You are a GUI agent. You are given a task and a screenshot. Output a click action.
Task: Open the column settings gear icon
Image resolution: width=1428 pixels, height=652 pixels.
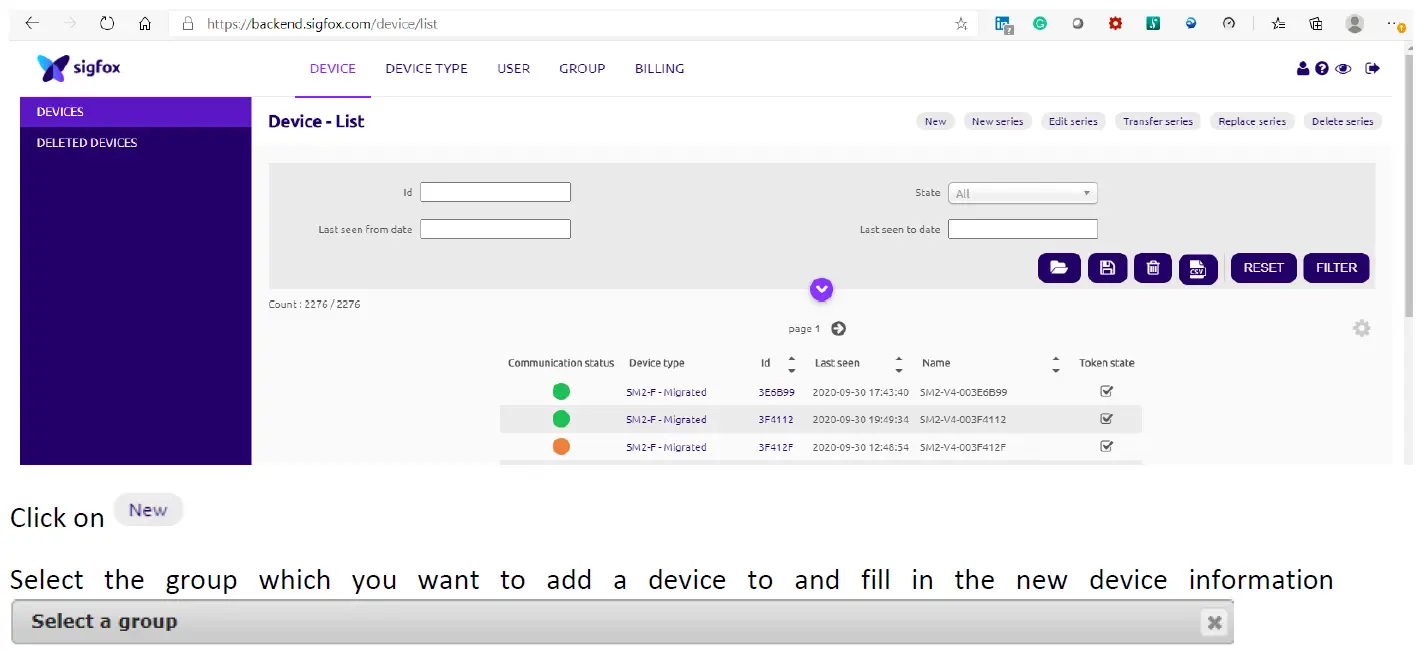click(1361, 328)
